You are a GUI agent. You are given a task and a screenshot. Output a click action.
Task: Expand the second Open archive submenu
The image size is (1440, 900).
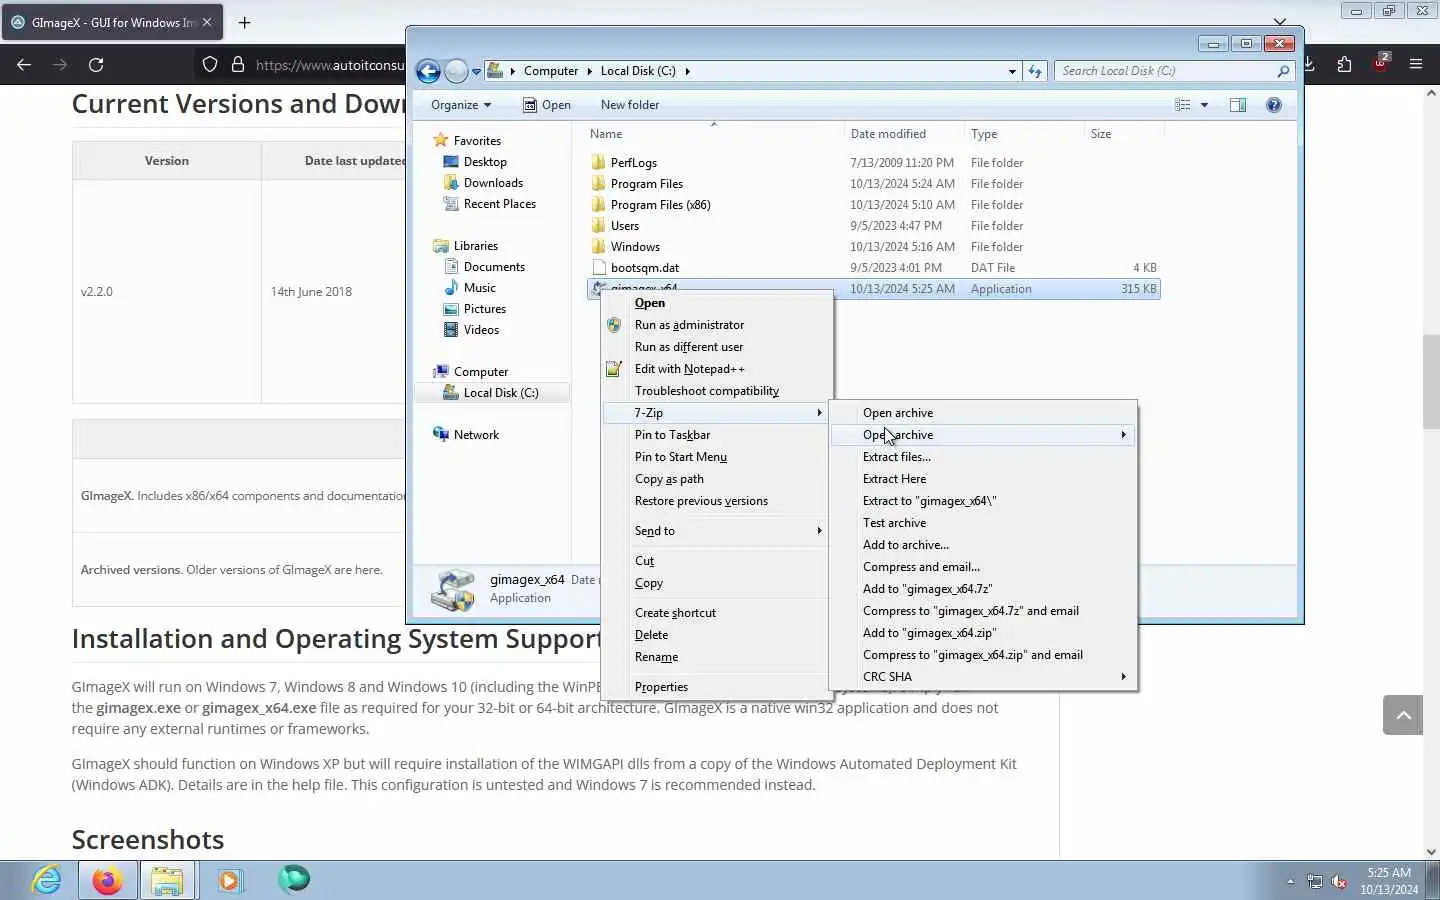pos(983,435)
